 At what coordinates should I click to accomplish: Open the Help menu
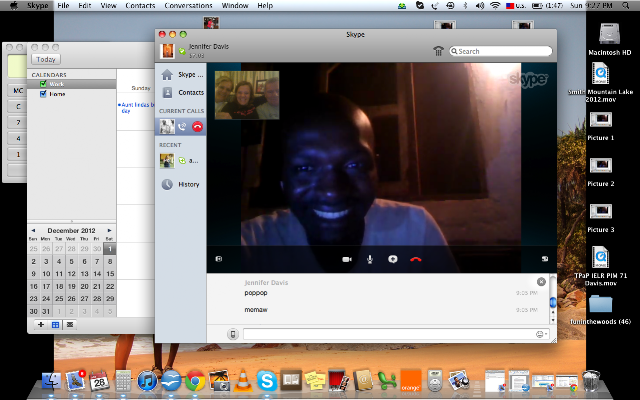(x=265, y=6)
